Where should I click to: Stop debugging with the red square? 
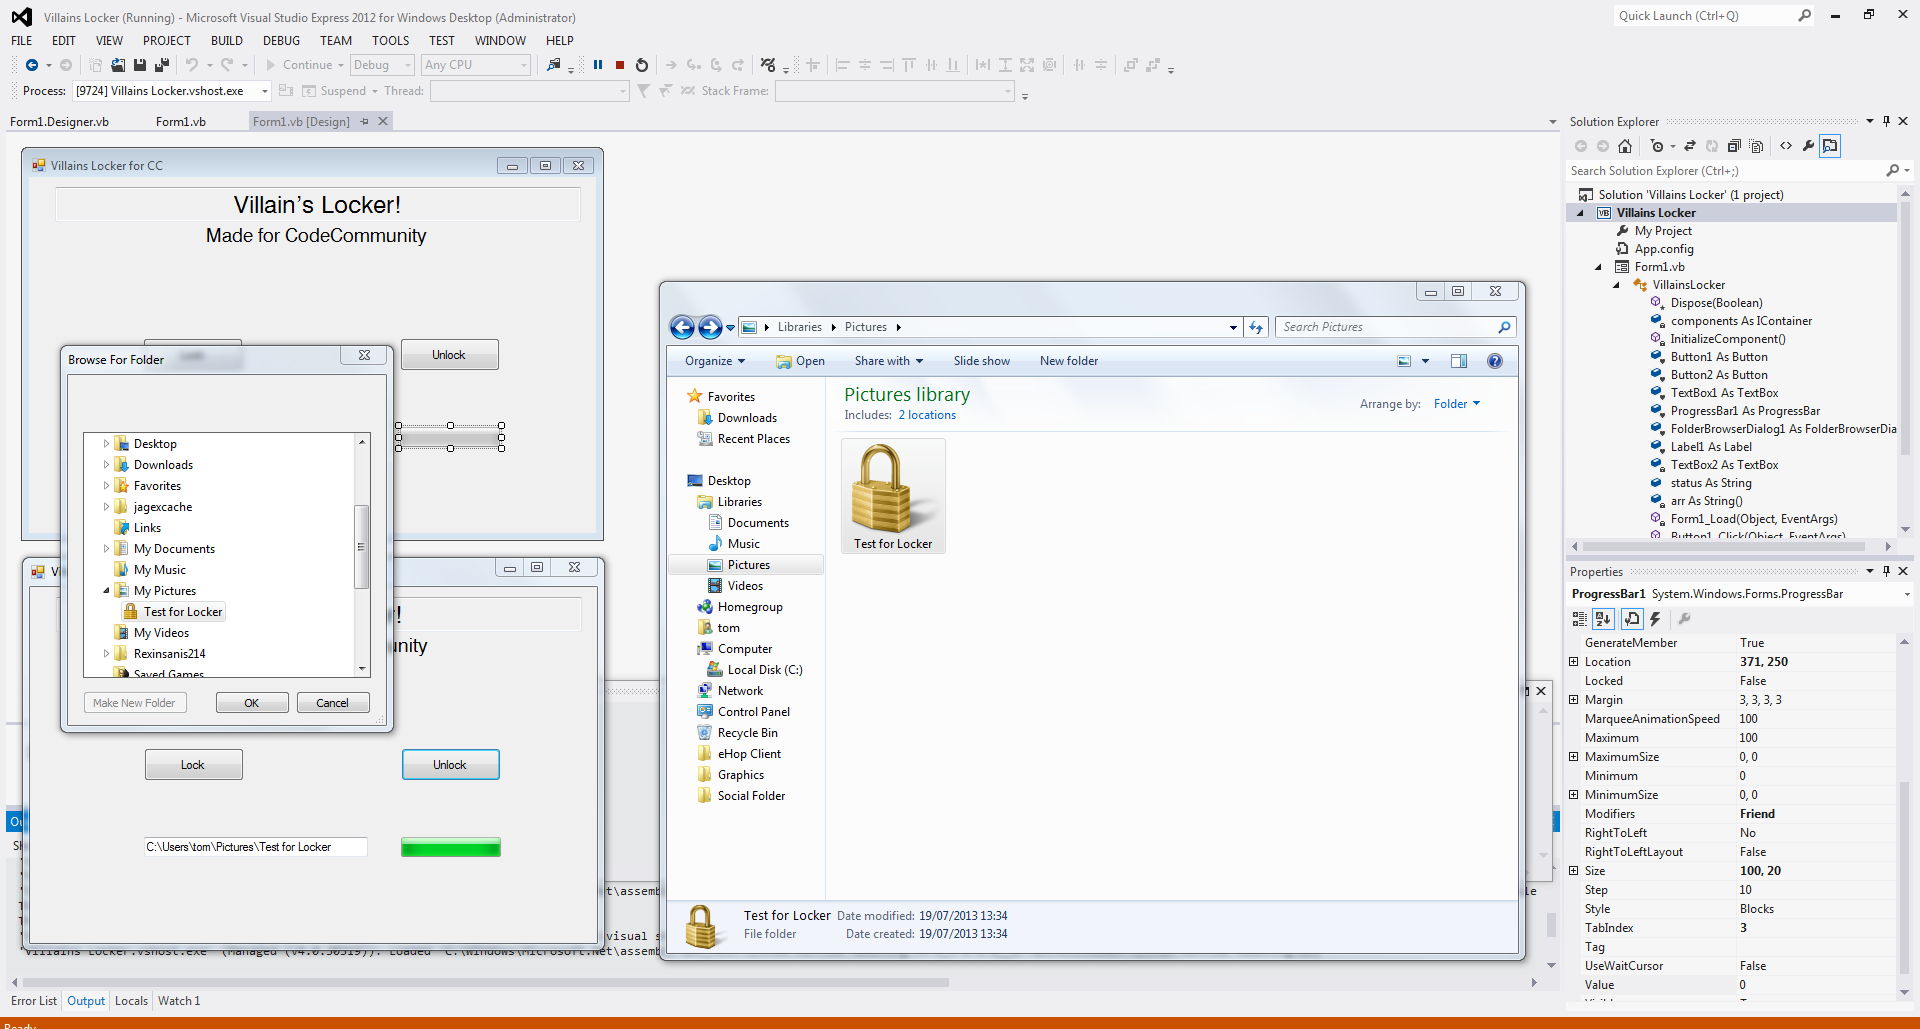coord(620,65)
